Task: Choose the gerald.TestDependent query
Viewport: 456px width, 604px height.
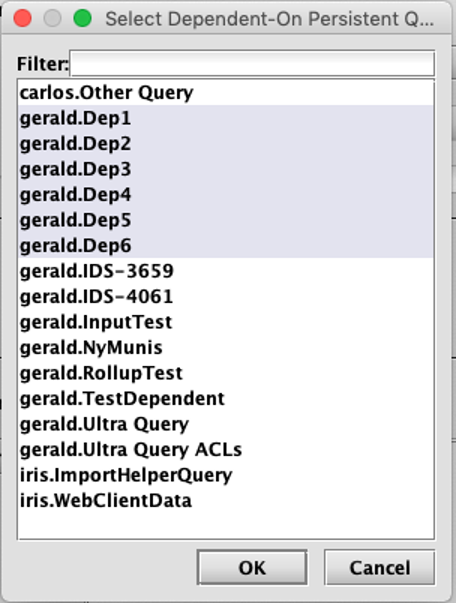Action: (x=226, y=398)
